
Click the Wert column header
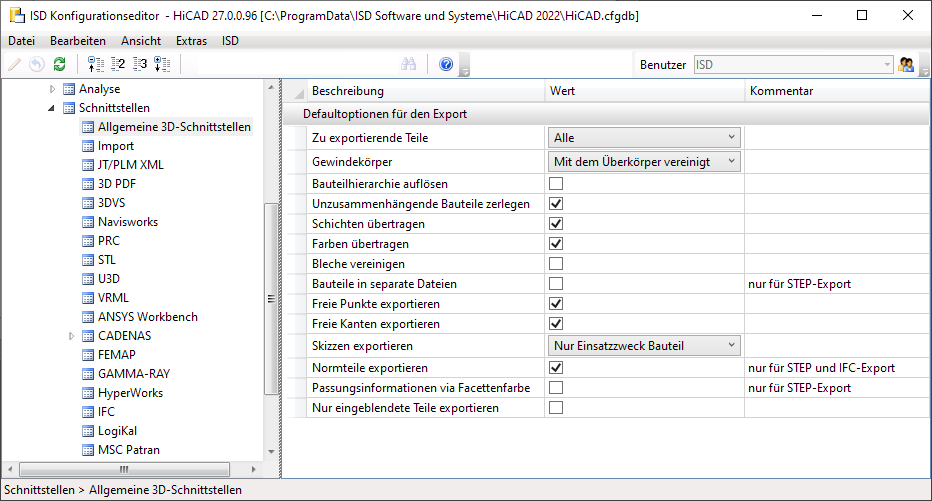[x=645, y=91]
